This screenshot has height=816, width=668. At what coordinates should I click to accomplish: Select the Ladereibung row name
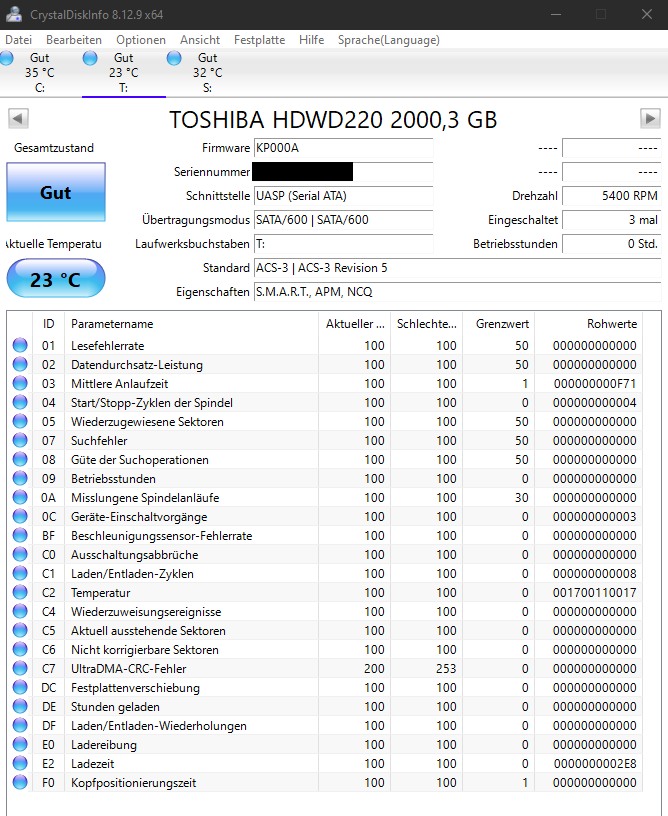(104, 745)
